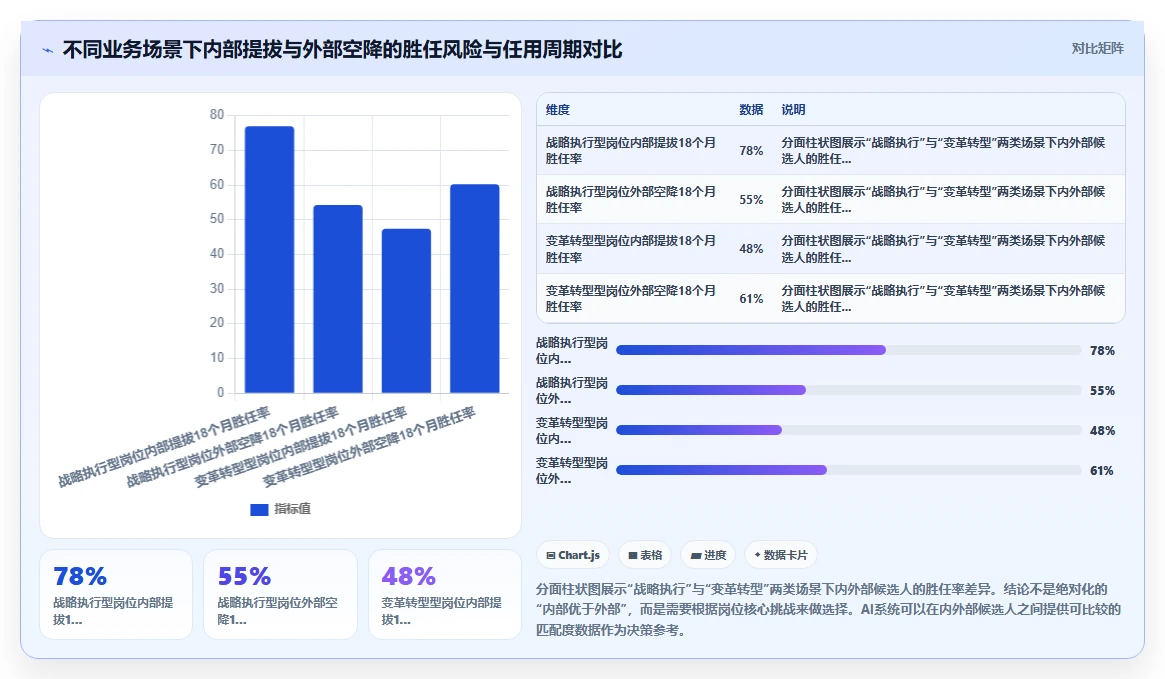The image size is (1165, 679).
Task: Click x-axis label 战略执行型岗位内部提拔18个月胜任率
Action: point(164,446)
